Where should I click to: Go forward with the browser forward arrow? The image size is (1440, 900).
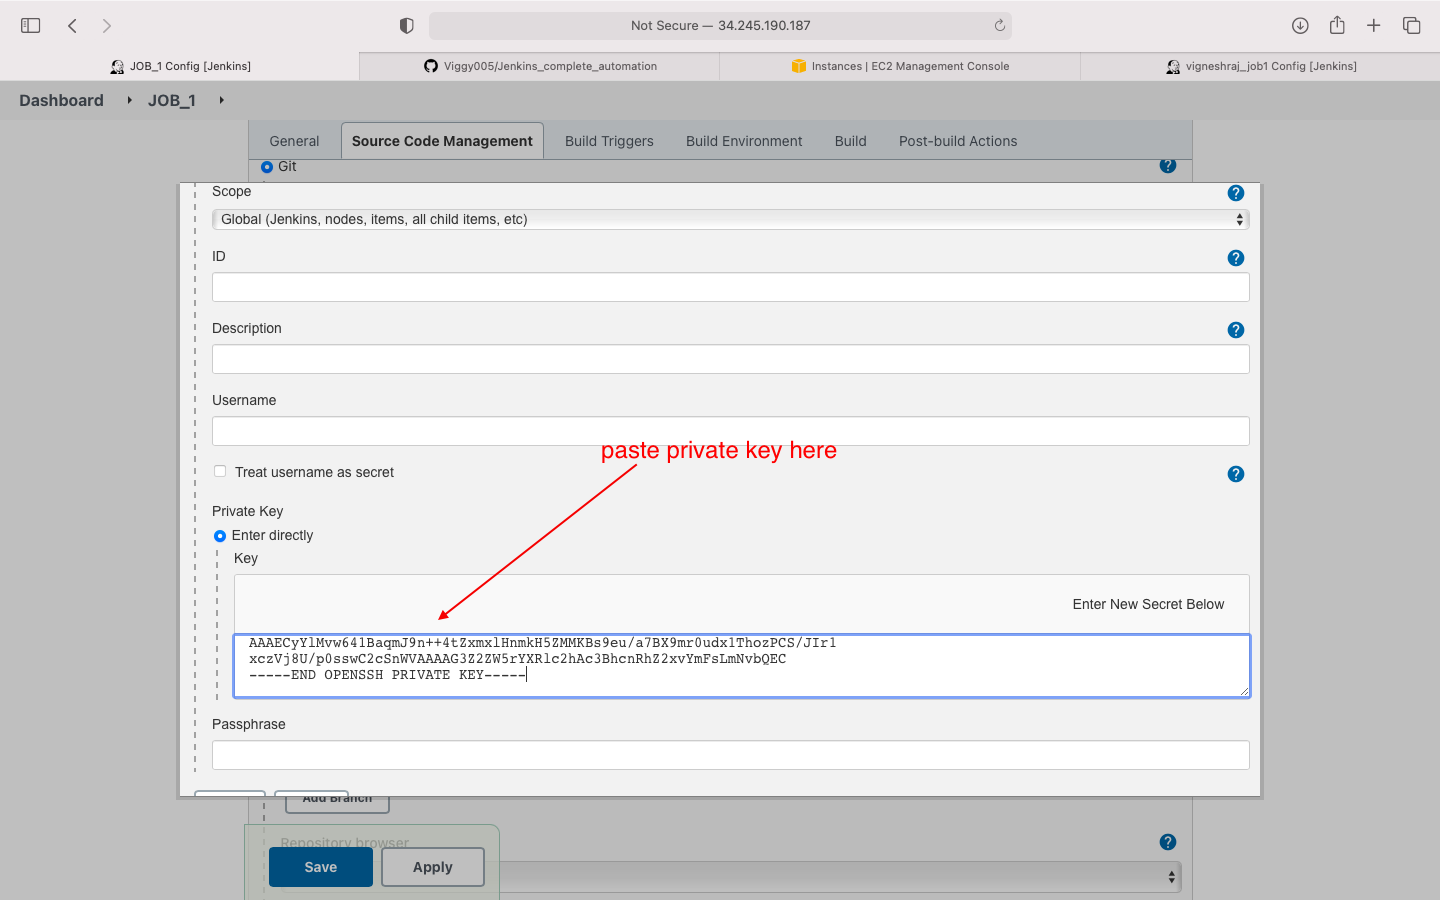pos(106,26)
